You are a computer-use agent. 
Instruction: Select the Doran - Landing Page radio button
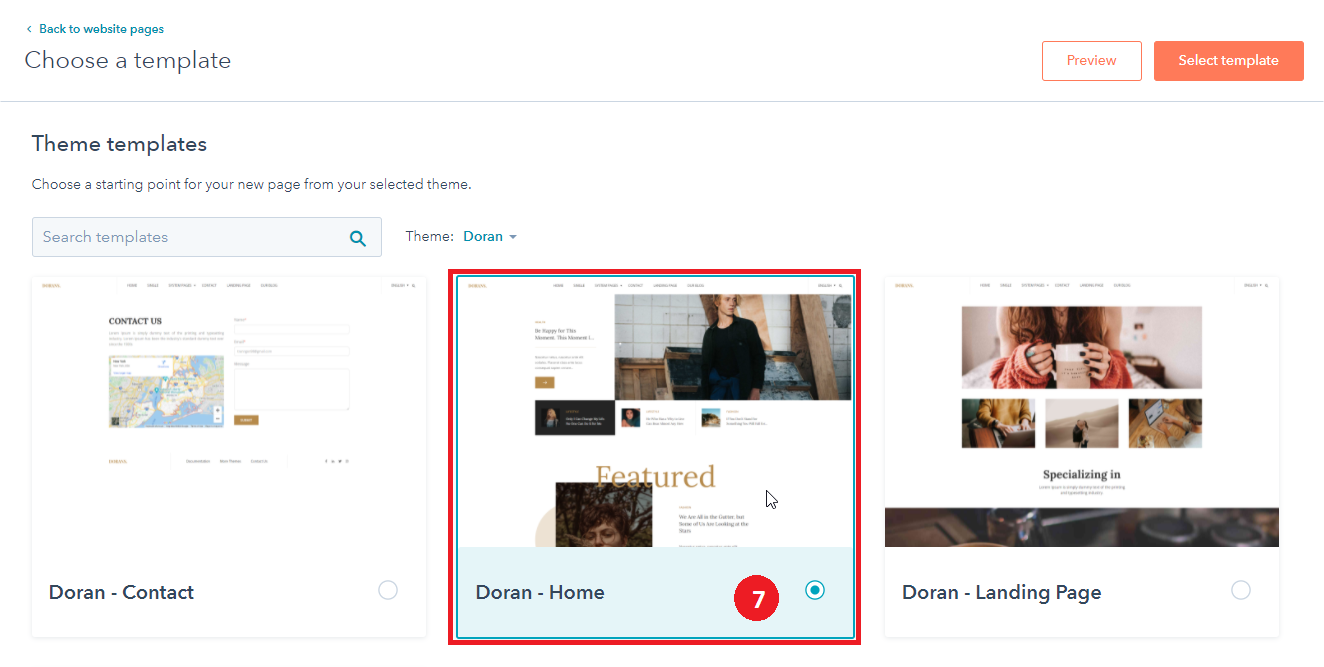click(1241, 590)
